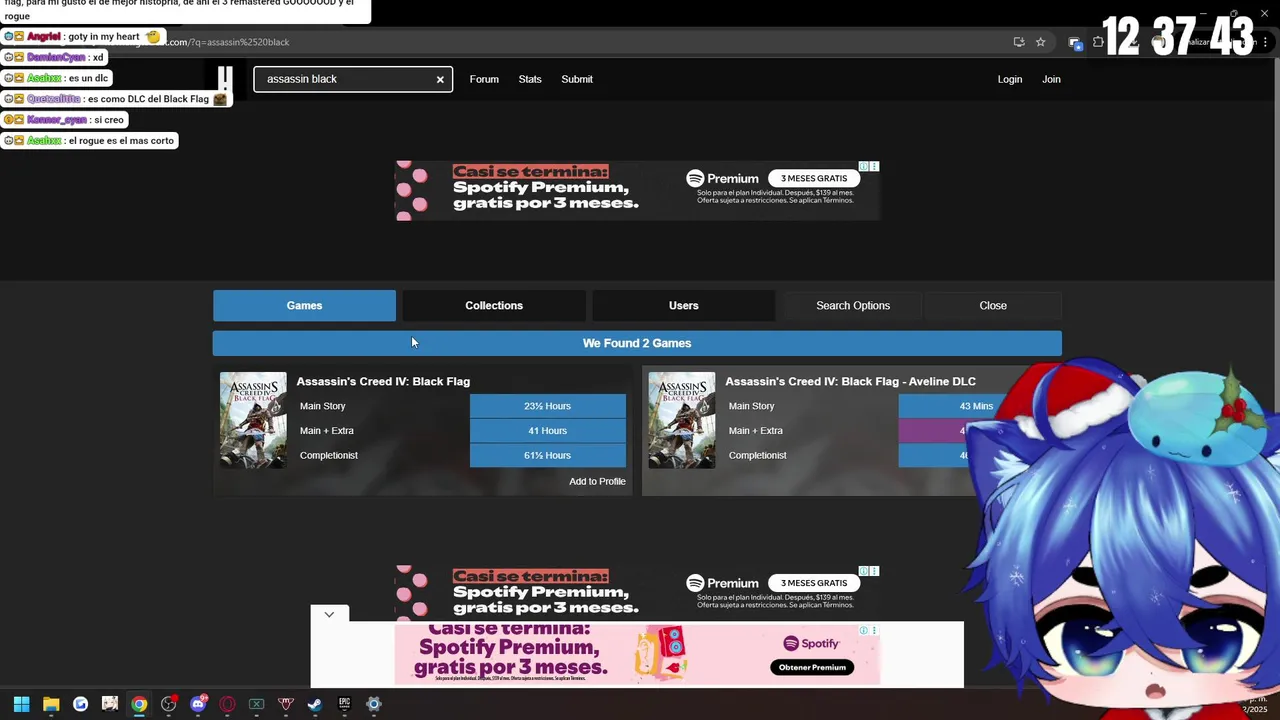Click chat message 'el rogue es el mas corto'
Screen dimensions: 1280x720
pos(121,141)
